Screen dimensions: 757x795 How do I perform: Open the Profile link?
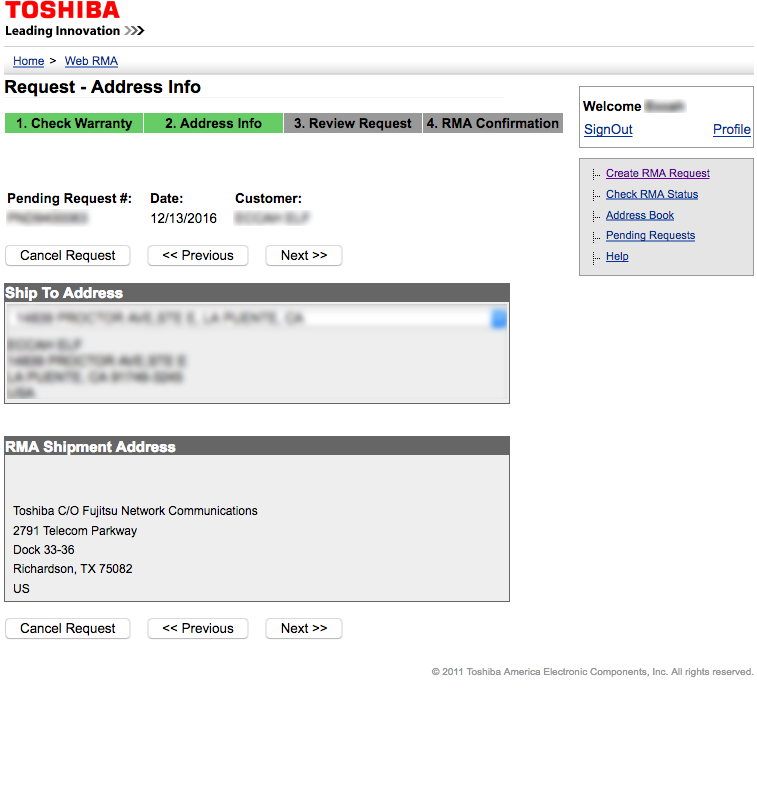[732, 129]
